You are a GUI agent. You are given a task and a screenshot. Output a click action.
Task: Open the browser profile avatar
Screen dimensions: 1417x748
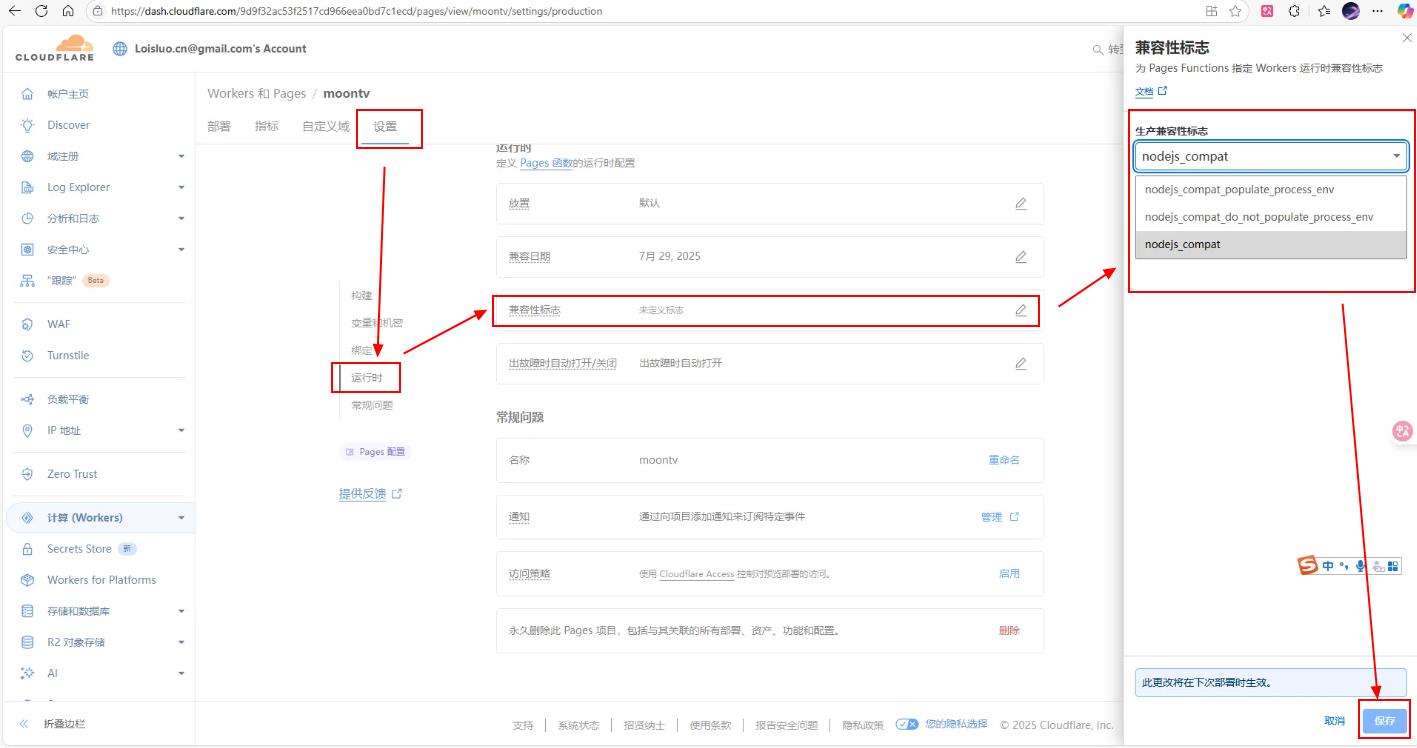pyautogui.click(x=1351, y=11)
